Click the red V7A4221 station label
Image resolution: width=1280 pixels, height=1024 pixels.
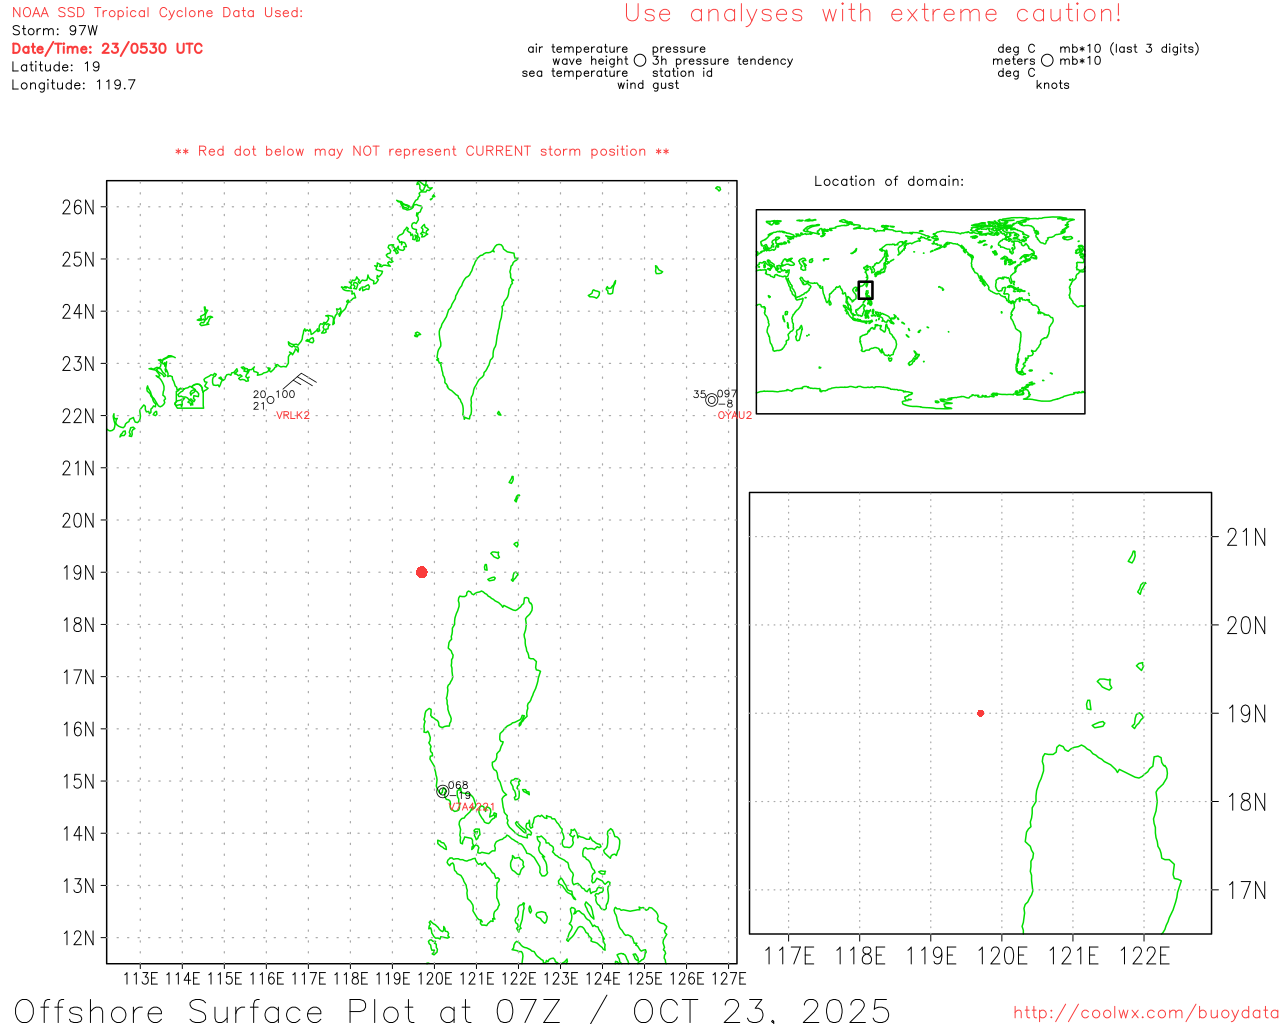472,806
